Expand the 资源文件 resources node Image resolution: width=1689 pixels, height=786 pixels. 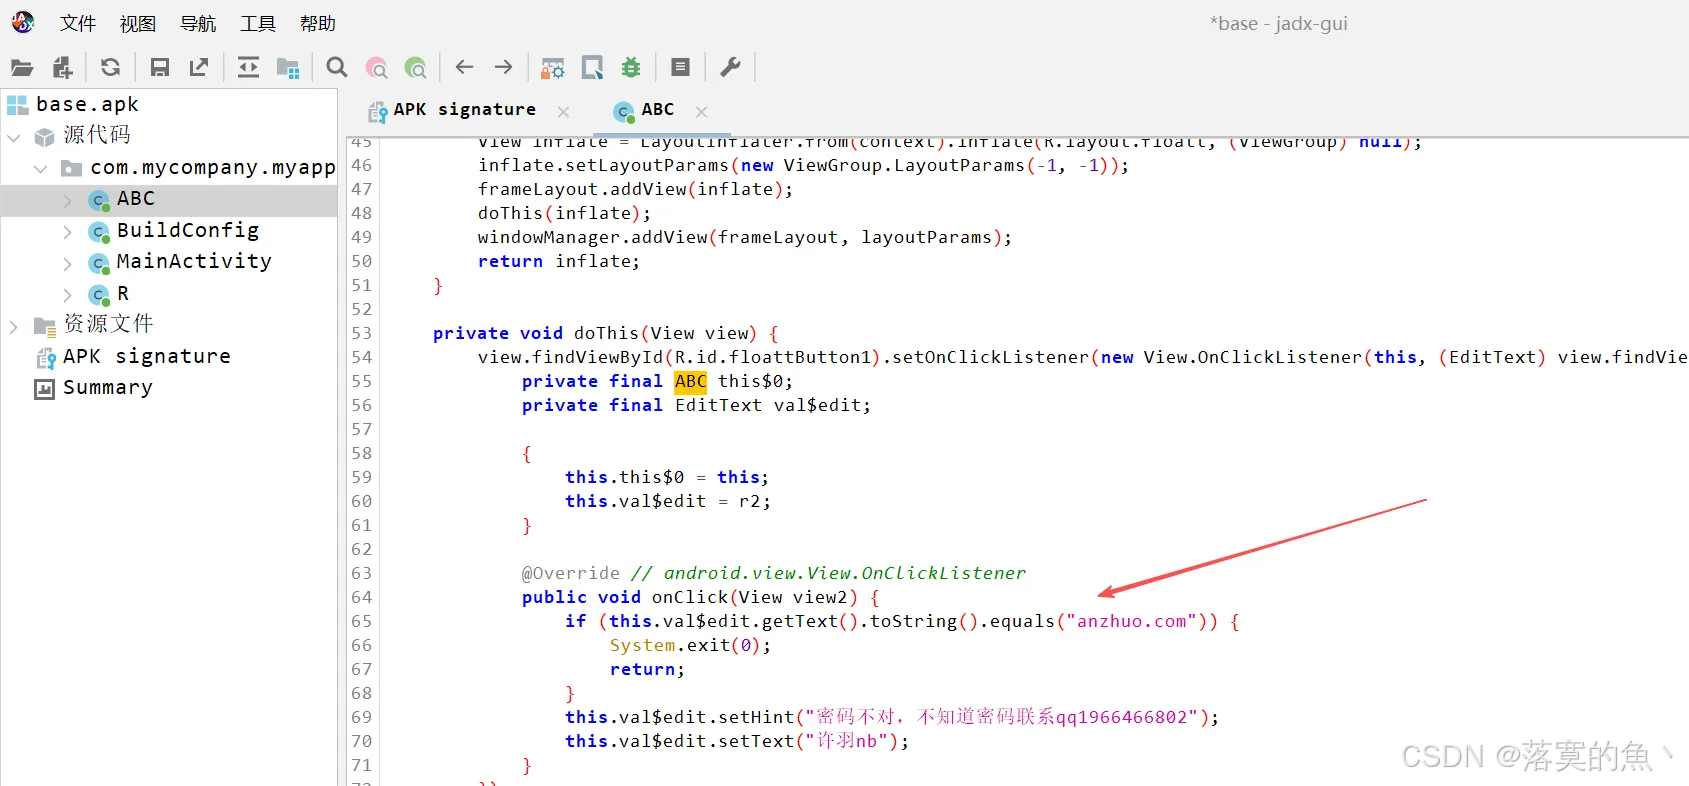click(14, 326)
